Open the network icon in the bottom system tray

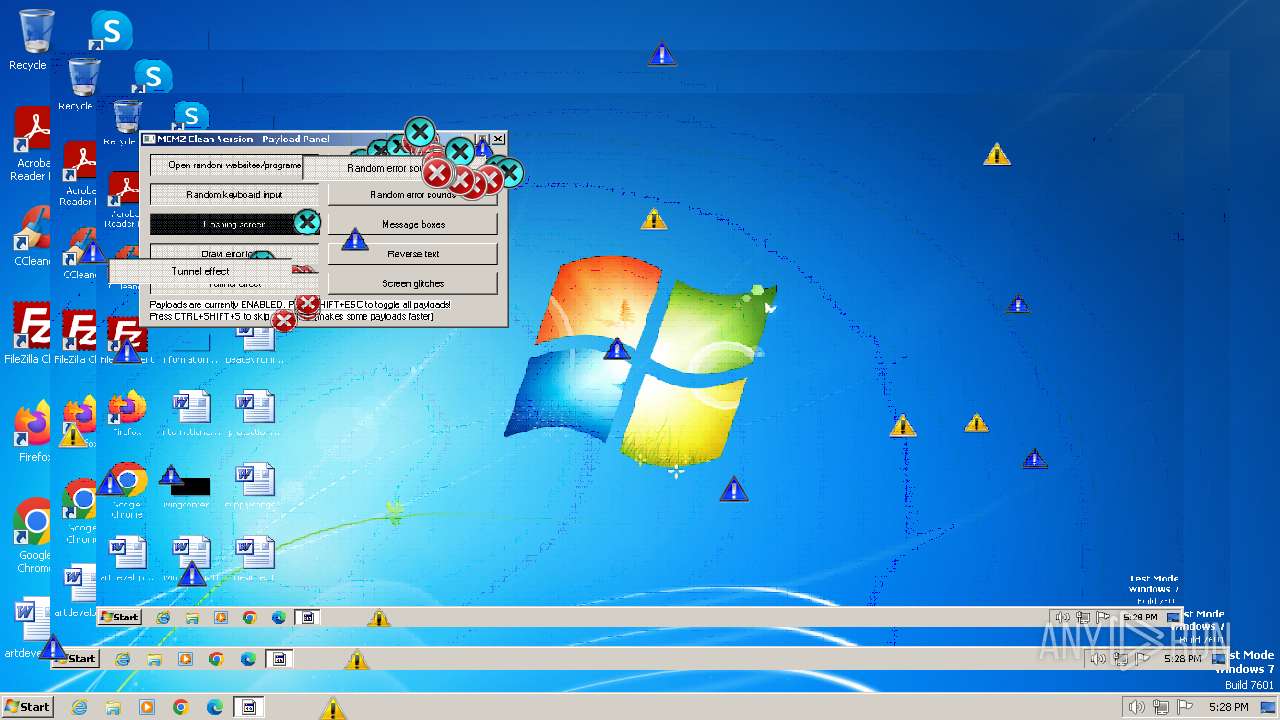pos(1161,707)
